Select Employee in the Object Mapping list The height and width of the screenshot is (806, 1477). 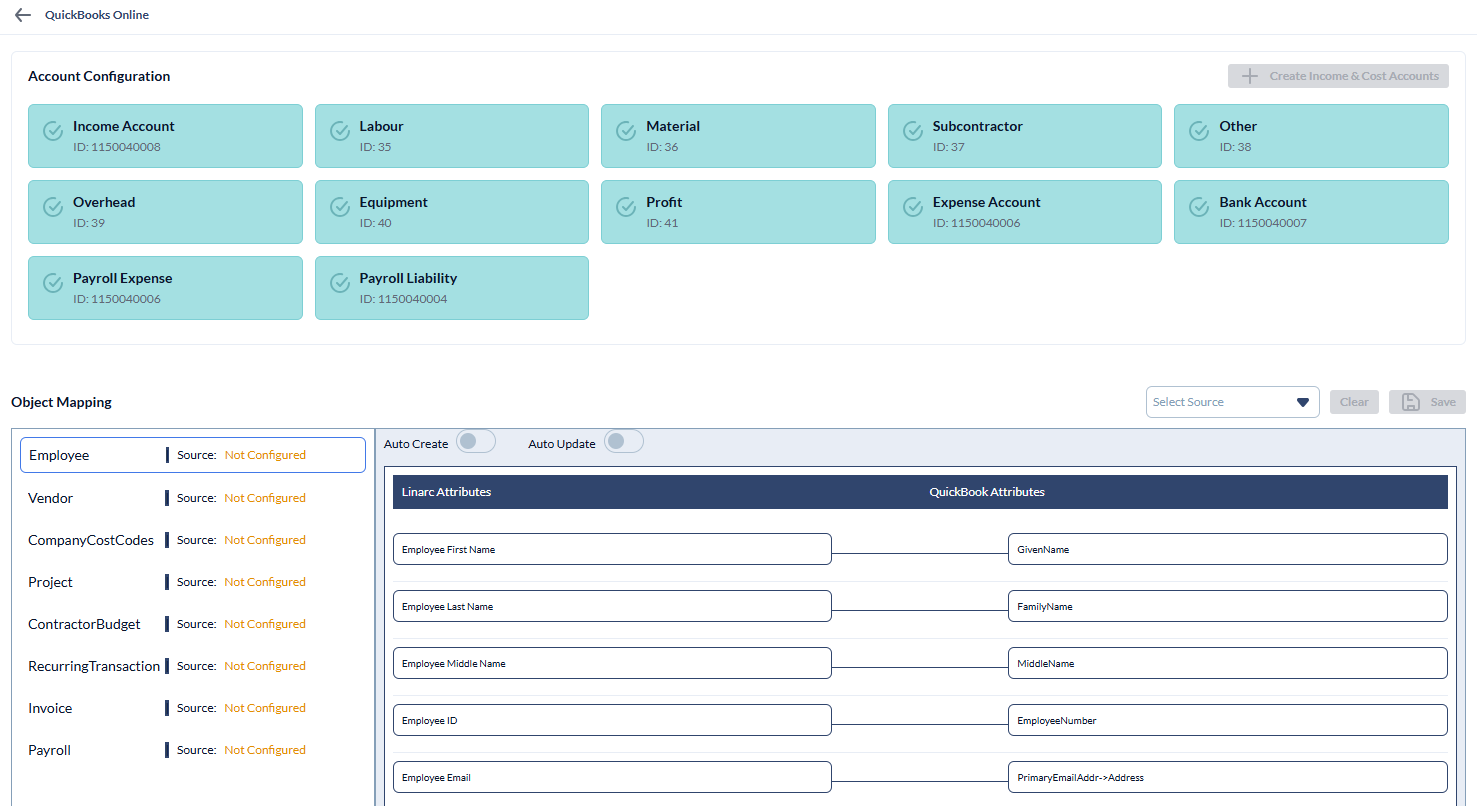point(193,455)
